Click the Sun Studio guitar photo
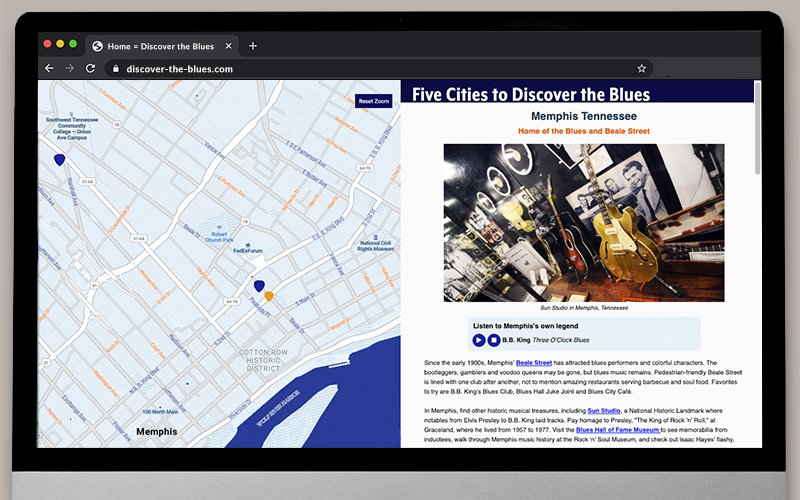The image size is (800, 500). click(x=584, y=223)
